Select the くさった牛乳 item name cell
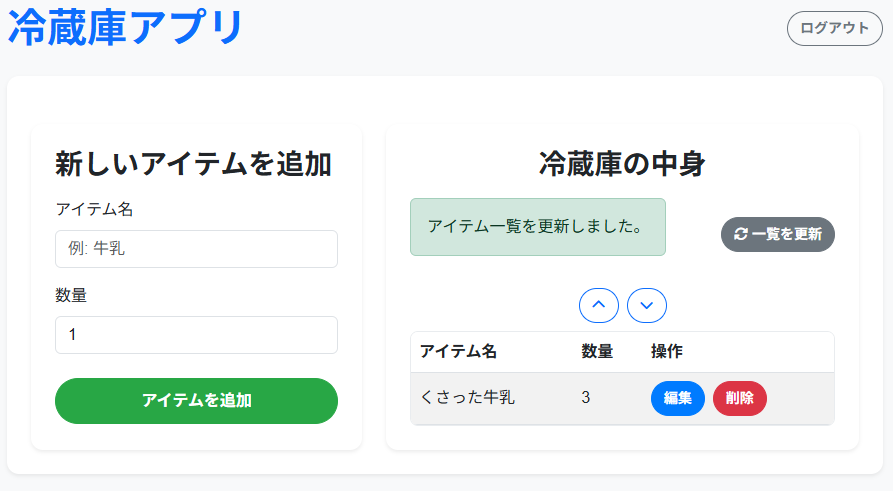 click(468, 398)
